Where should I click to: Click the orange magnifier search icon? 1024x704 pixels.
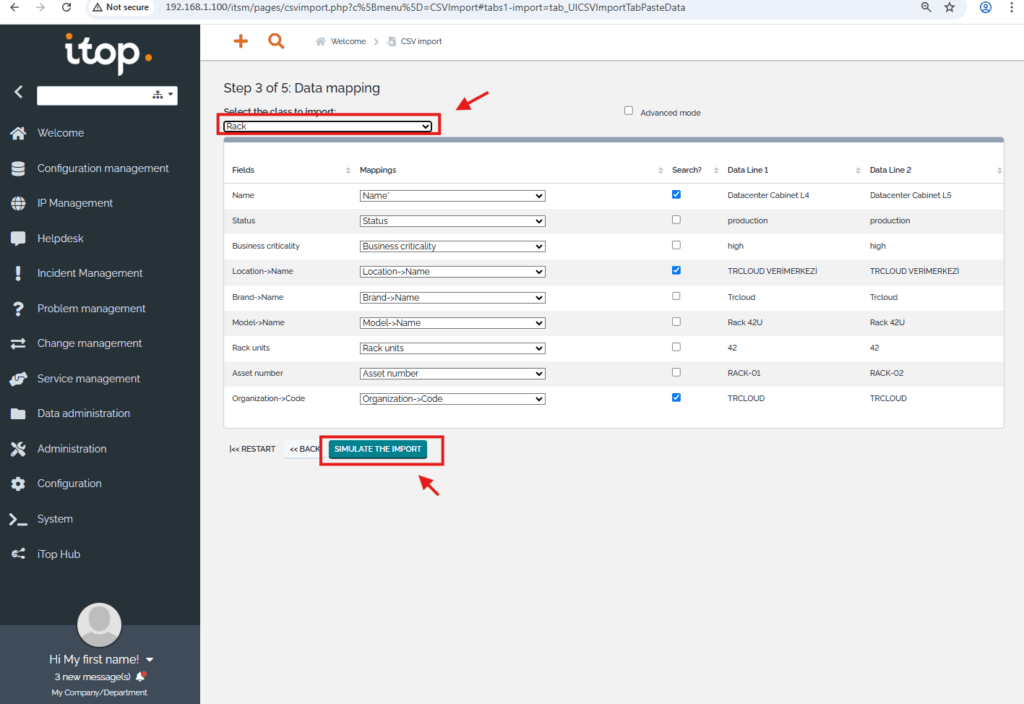(276, 41)
